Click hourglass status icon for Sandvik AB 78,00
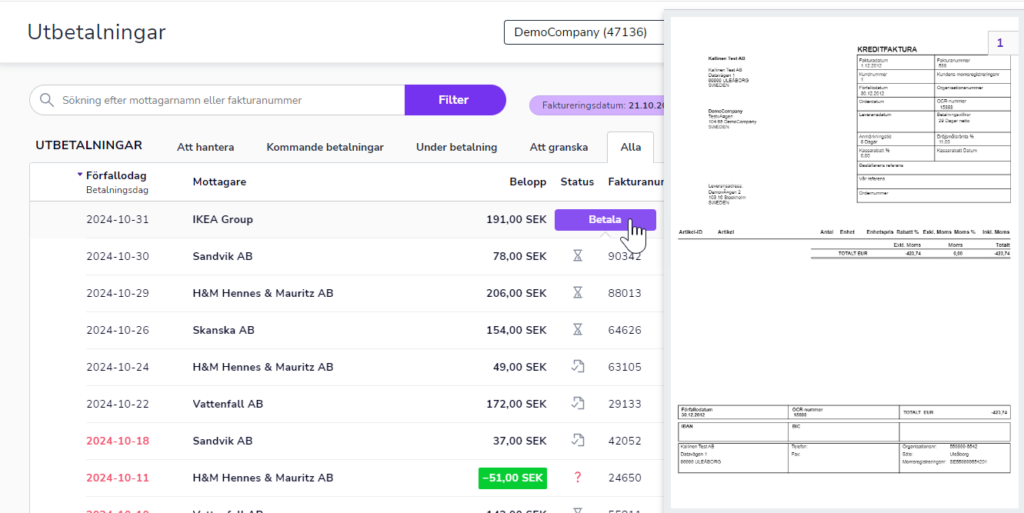 pos(577,256)
